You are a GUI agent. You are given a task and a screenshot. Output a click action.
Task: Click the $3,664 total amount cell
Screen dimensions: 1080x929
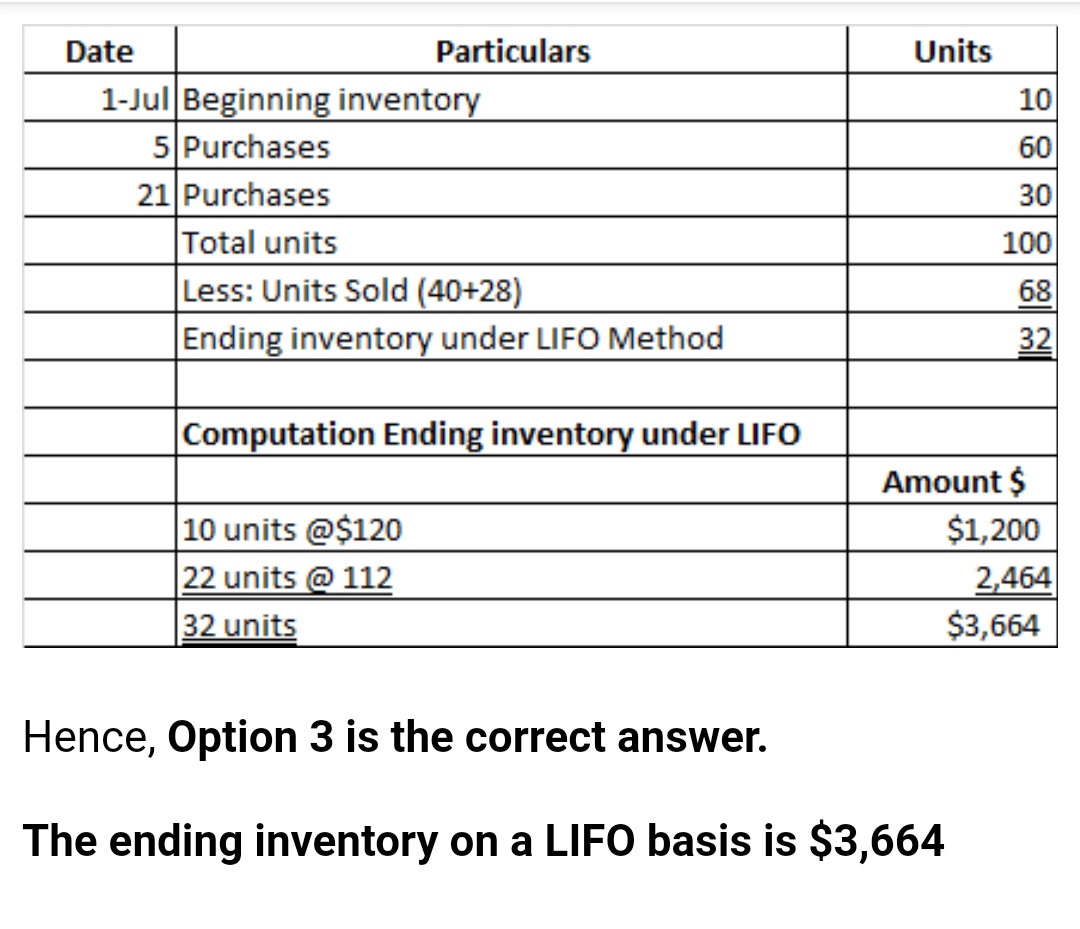(x=993, y=626)
